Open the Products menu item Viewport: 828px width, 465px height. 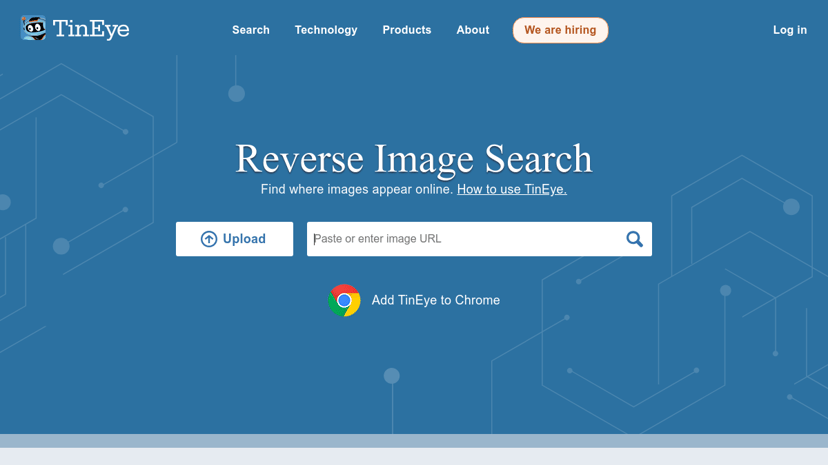click(x=407, y=30)
